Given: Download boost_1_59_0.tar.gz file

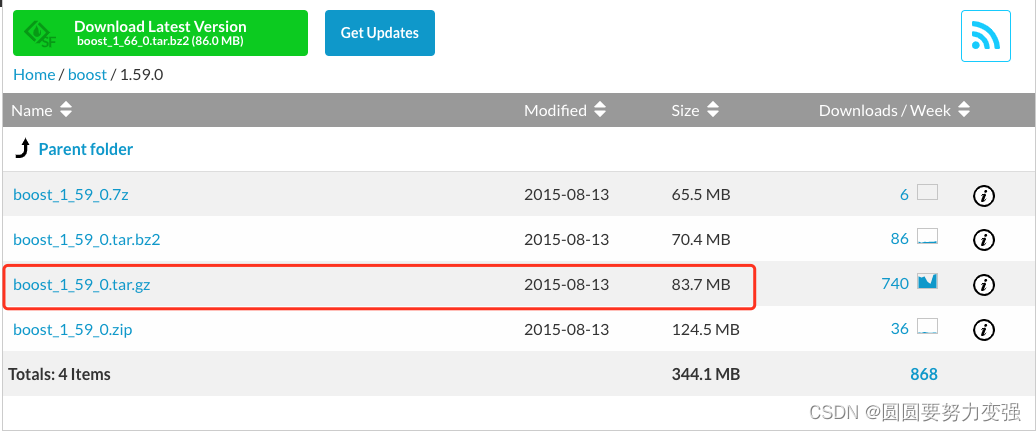Looking at the screenshot, I should [82, 285].
